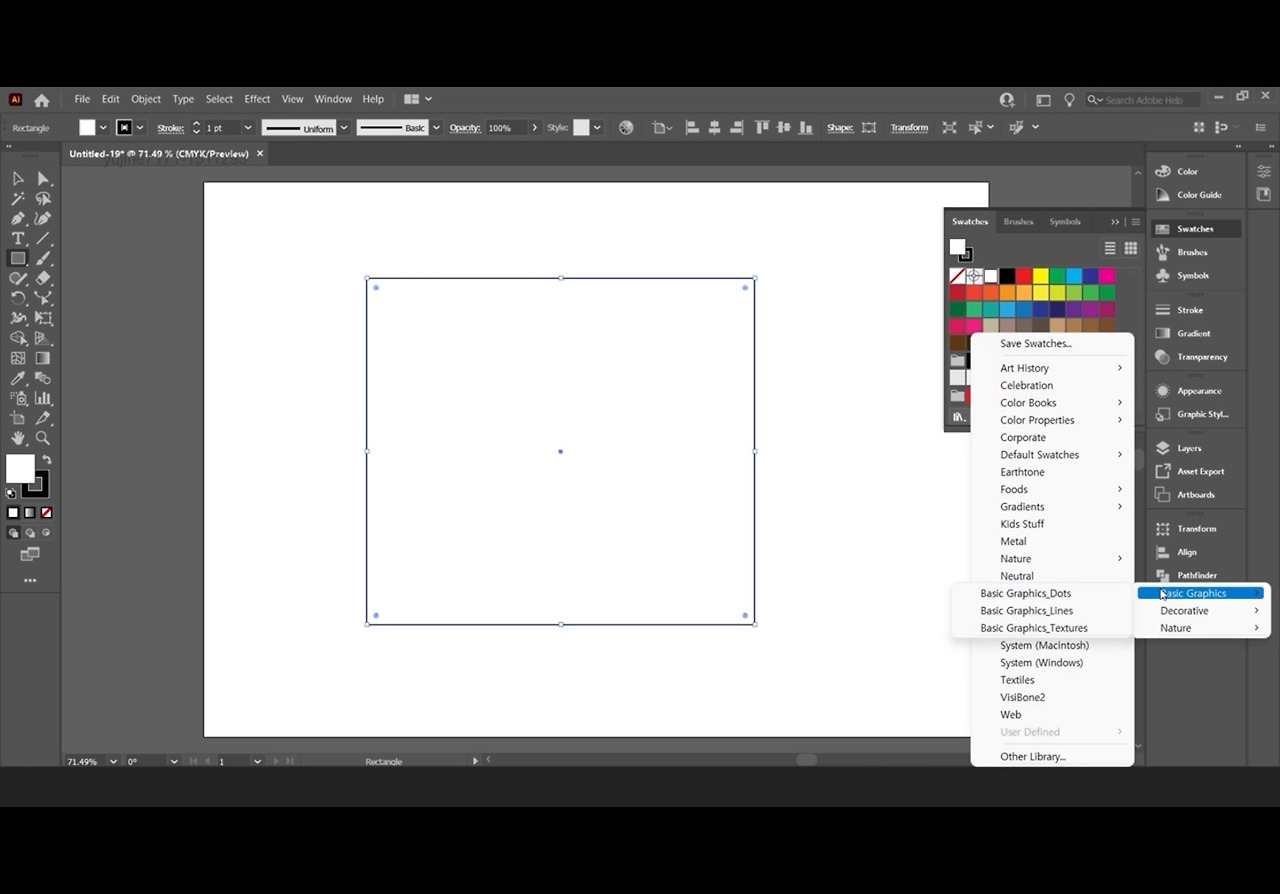The width and height of the screenshot is (1280, 894).
Task: Choose the Eraser tool
Action: click(43, 279)
